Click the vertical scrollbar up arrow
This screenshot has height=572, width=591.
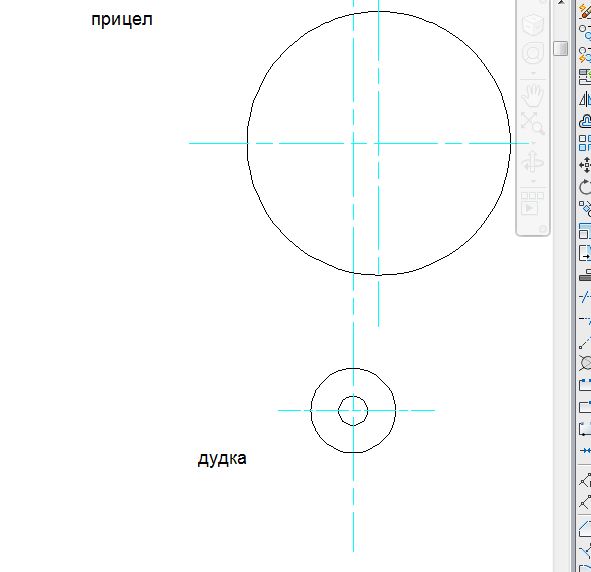tap(561, 3)
